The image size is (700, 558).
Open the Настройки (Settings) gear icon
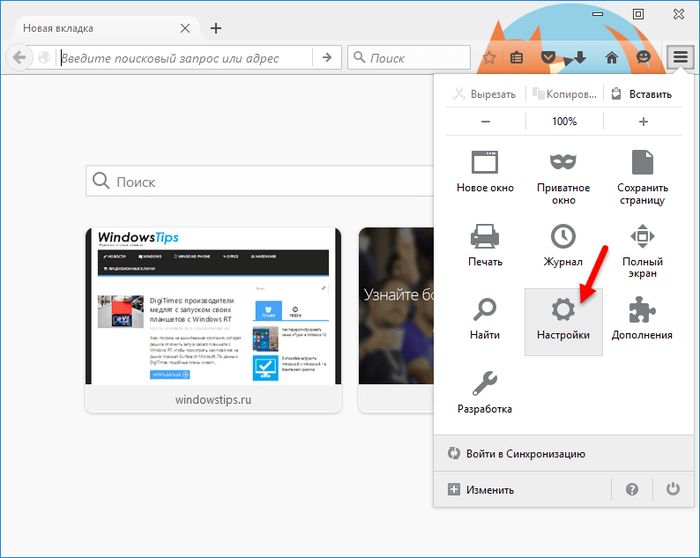point(564,310)
